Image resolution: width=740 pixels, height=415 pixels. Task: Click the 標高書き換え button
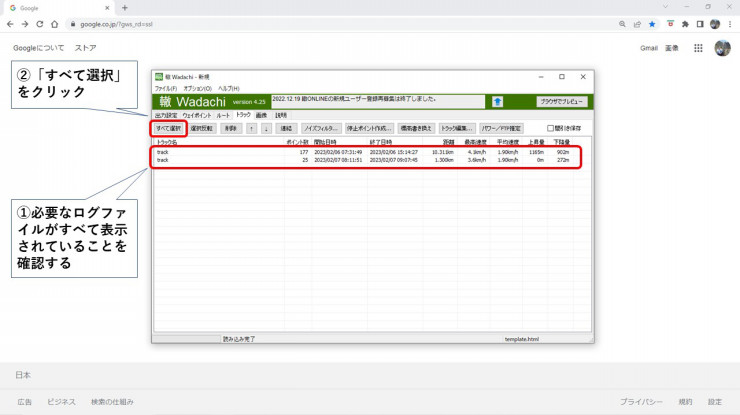tap(416, 128)
